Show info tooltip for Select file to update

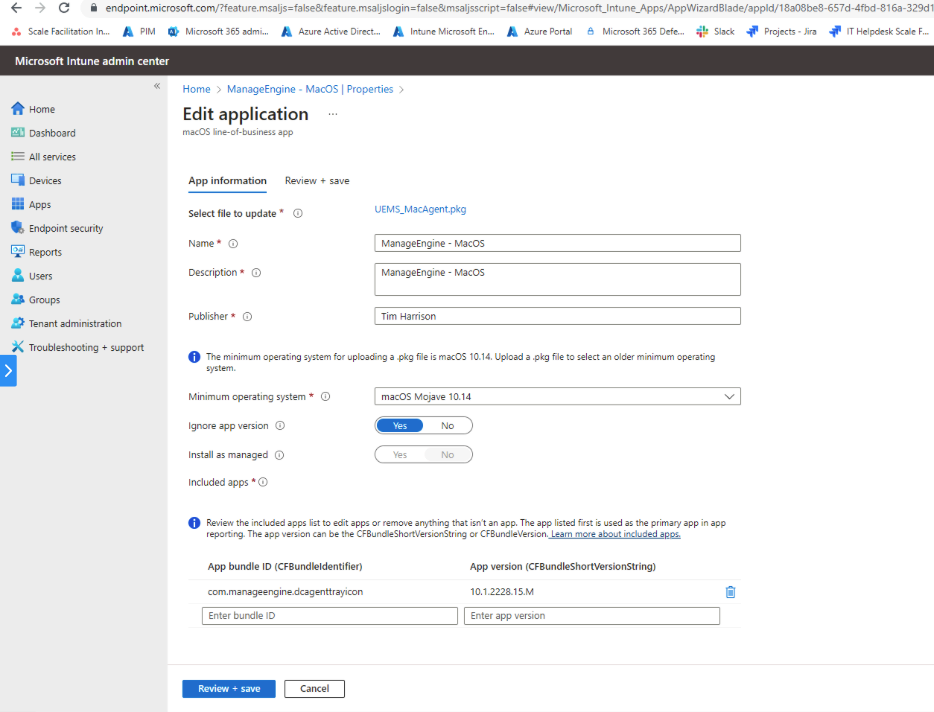[298, 213]
